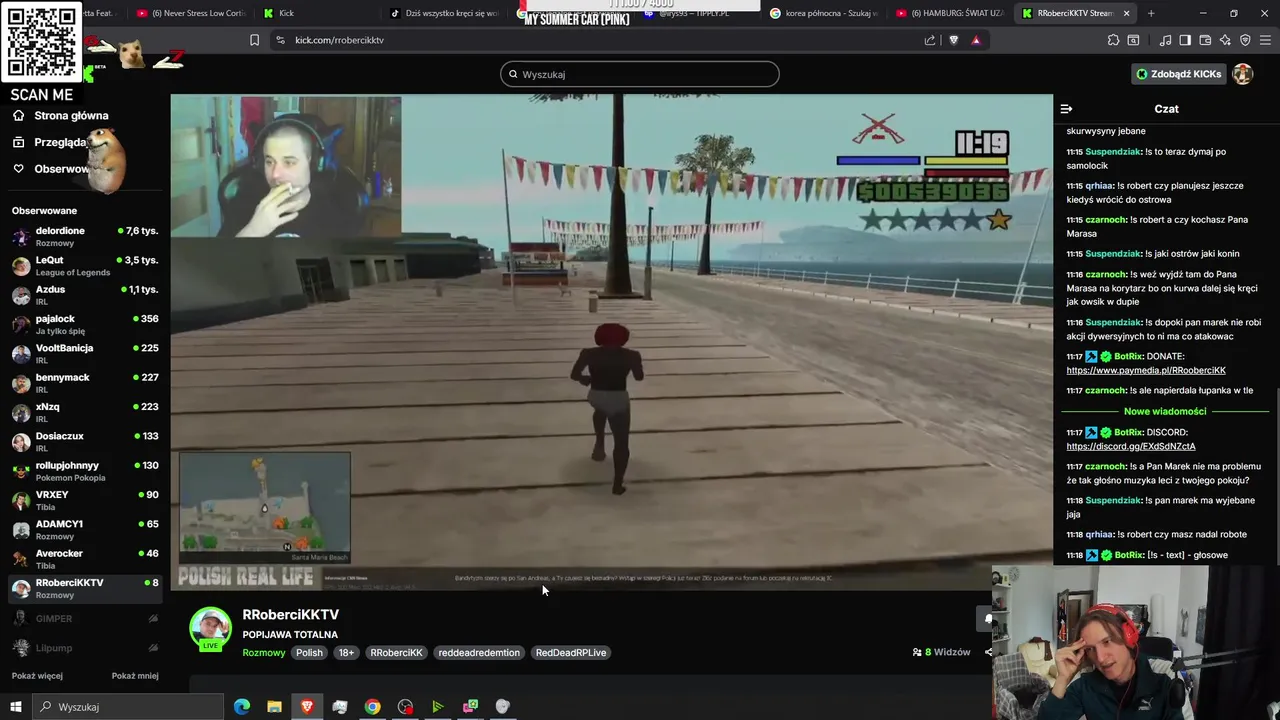The image size is (1280, 720).
Task: Switch to Never Stress Low Cortisol YouTube tab
Action: click(x=190, y=13)
